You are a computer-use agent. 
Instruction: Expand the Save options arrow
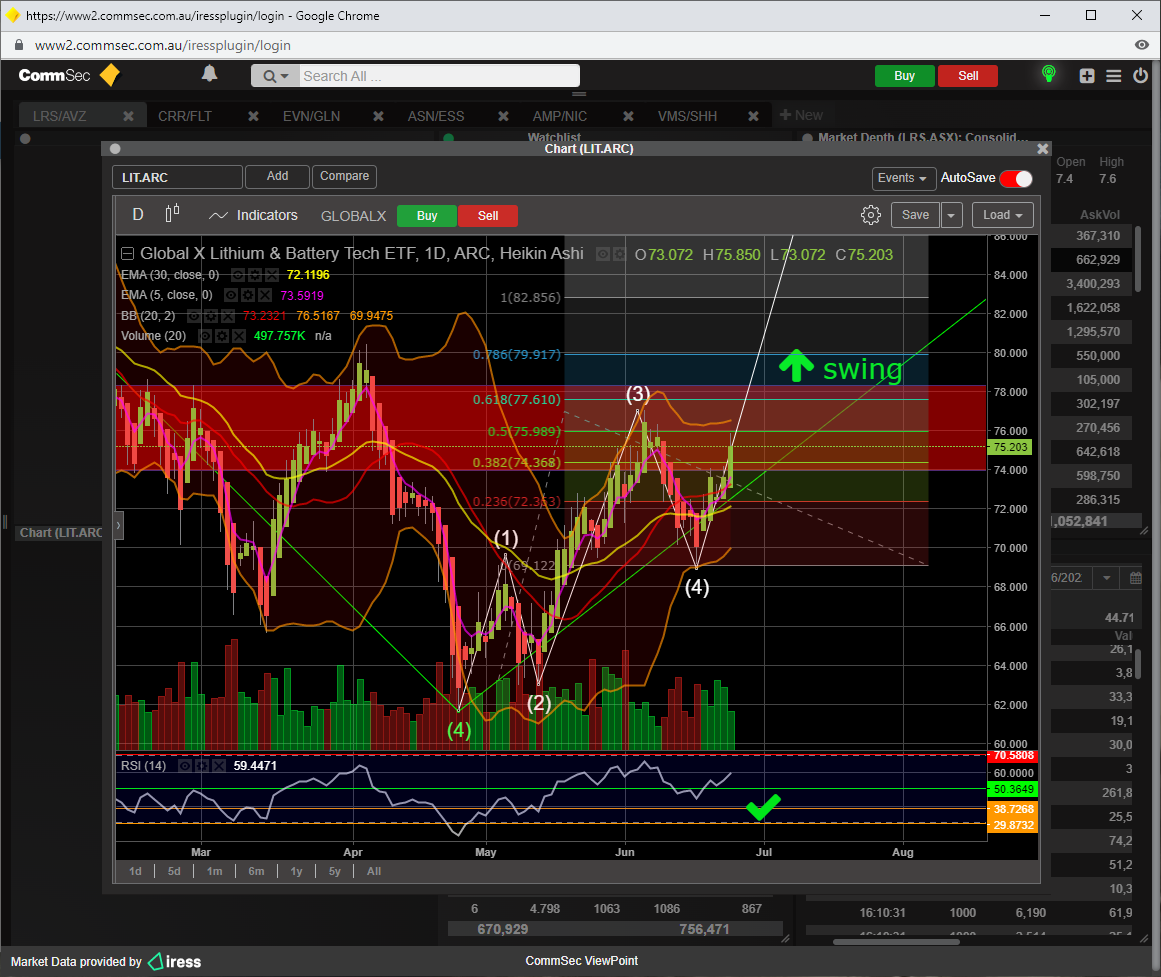951,215
